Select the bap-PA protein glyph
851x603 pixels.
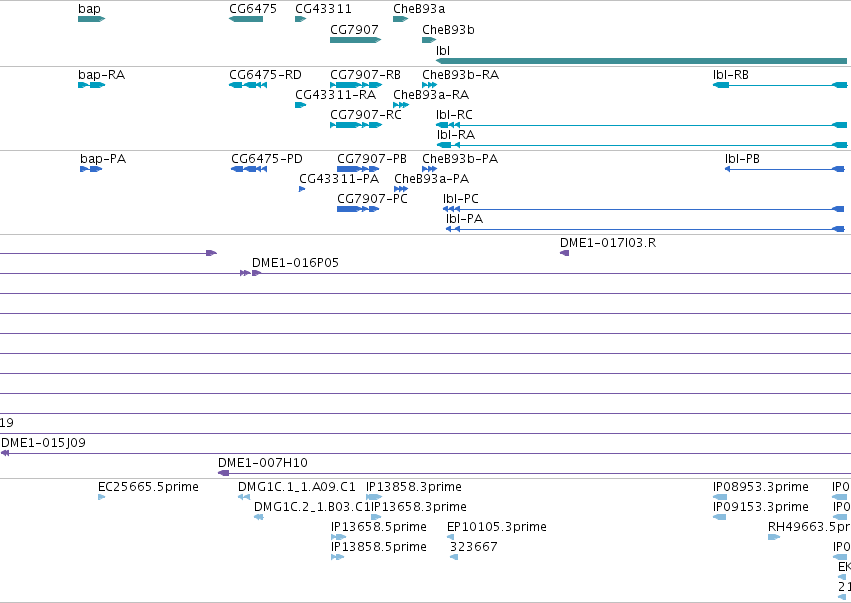coord(91,169)
